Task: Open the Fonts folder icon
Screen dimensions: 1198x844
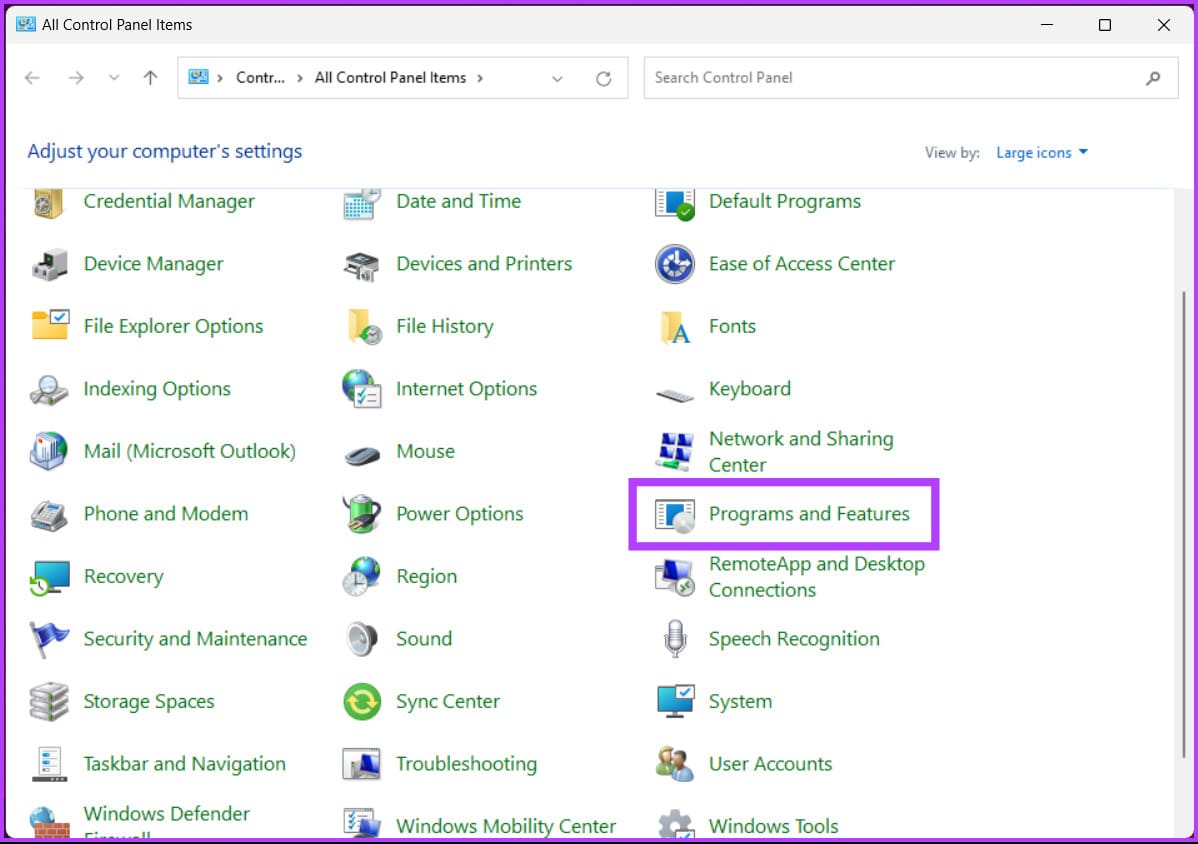Action: tap(675, 327)
